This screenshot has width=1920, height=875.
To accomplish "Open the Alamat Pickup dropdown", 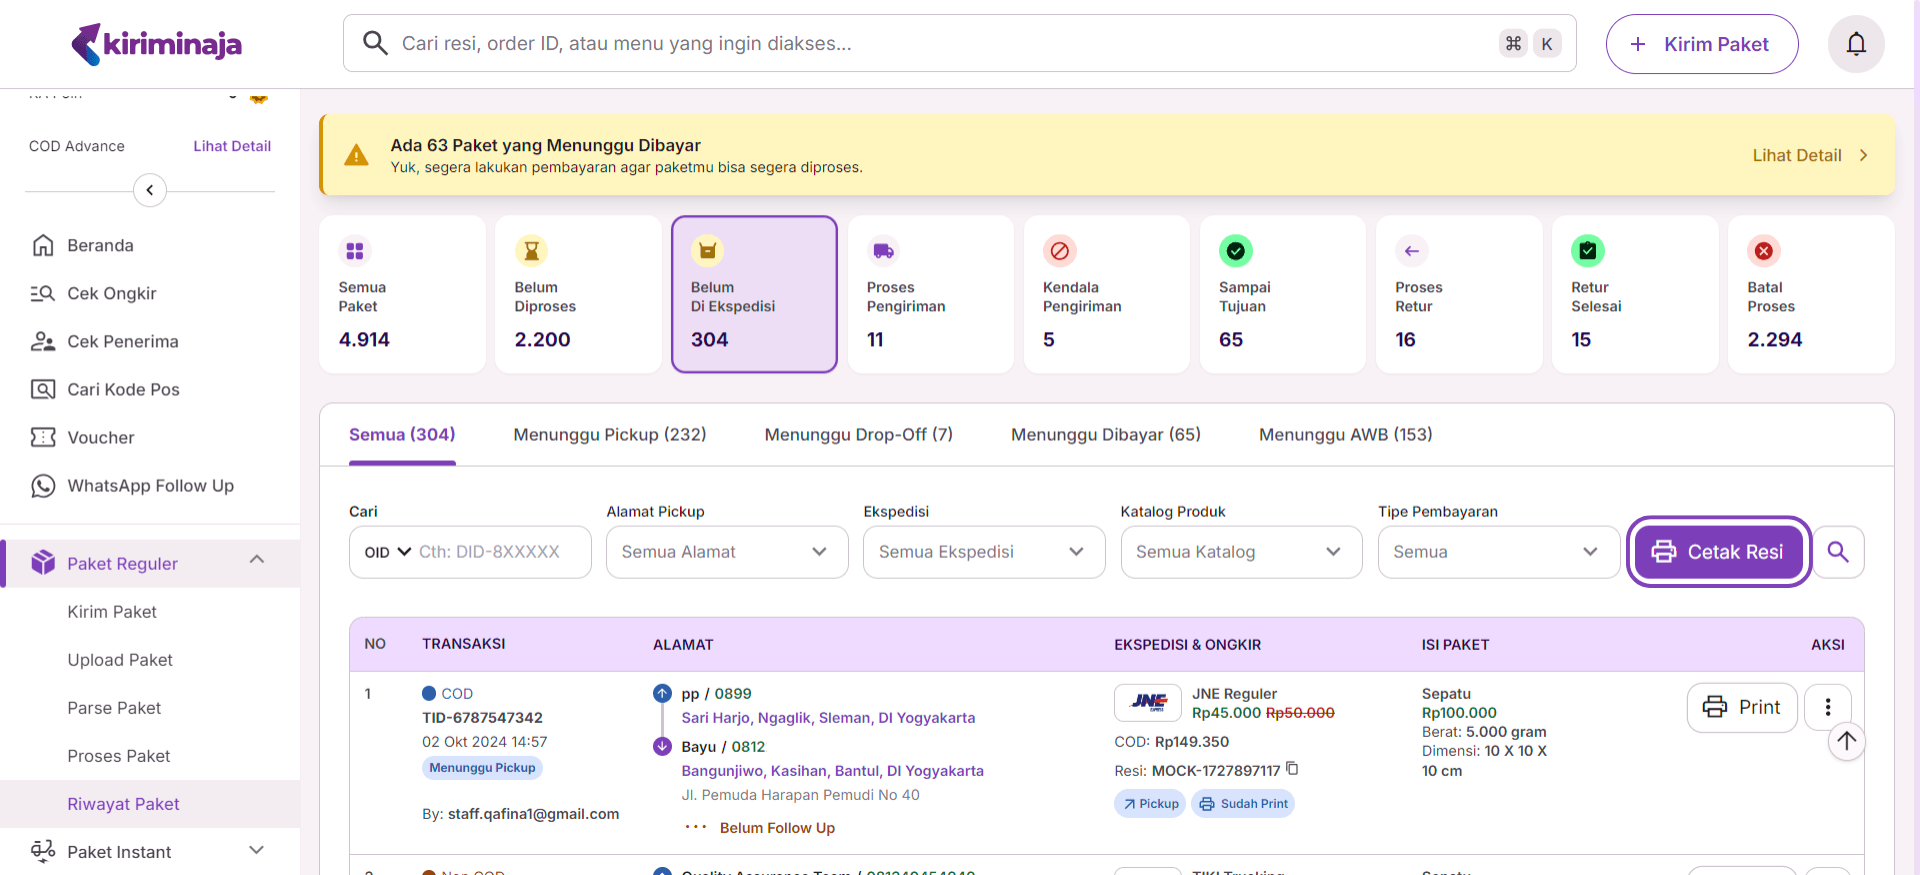I will tap(726, 552).
